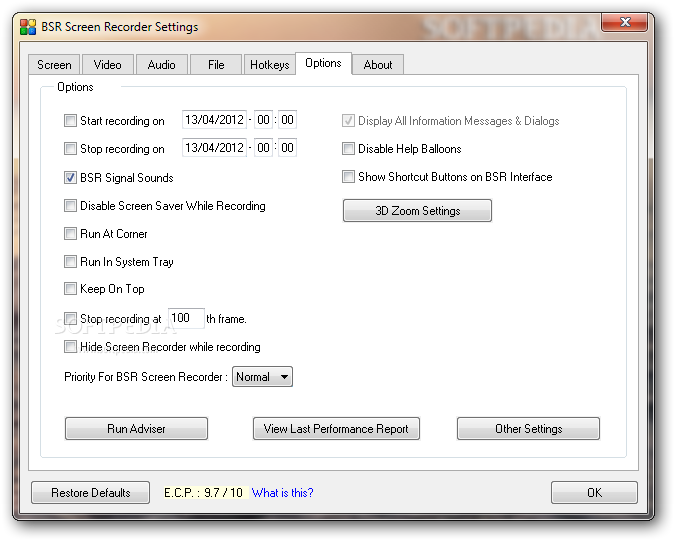Check Stop recording at frame option
The height and width of the screenshot is (541, 675).
[x=70, y=318]
